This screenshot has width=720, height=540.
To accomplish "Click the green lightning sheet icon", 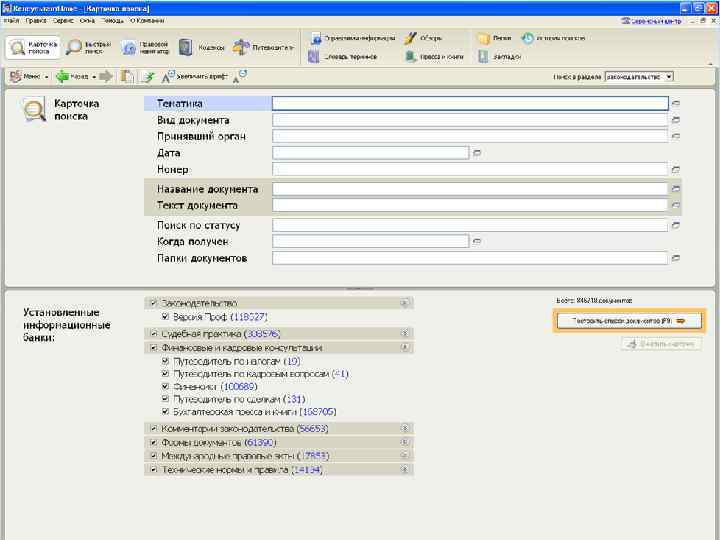I will 148,77.
